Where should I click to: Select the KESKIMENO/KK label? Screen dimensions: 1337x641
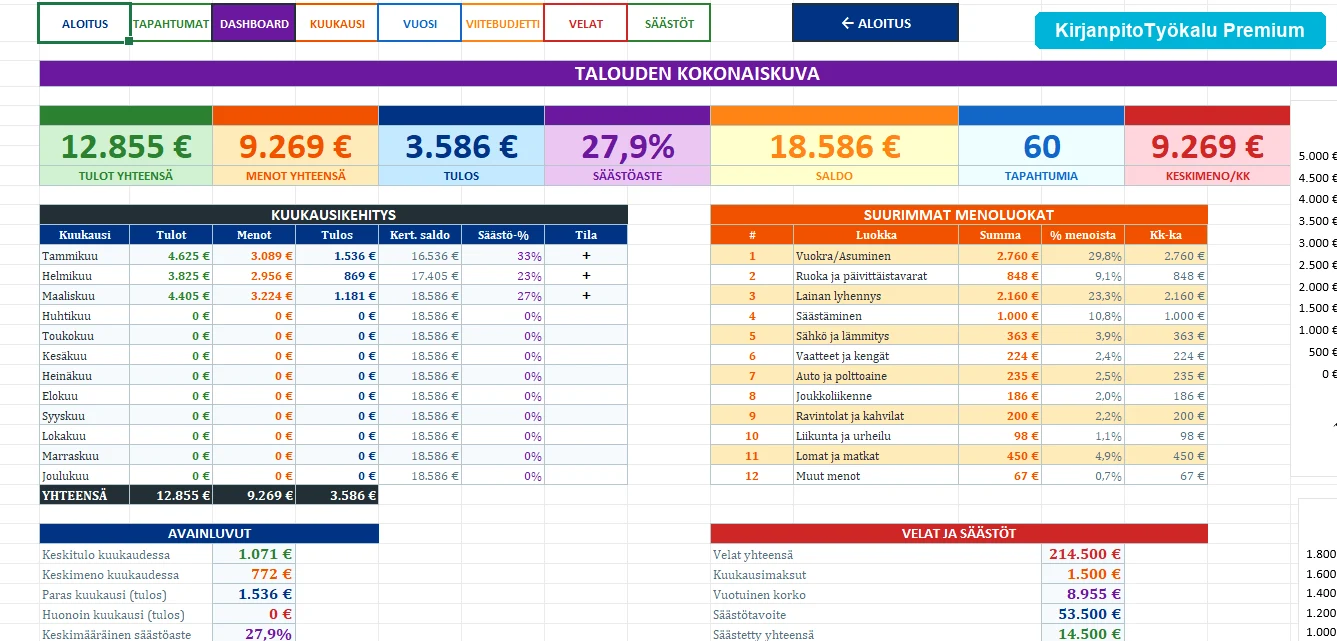pos(1207,176)
